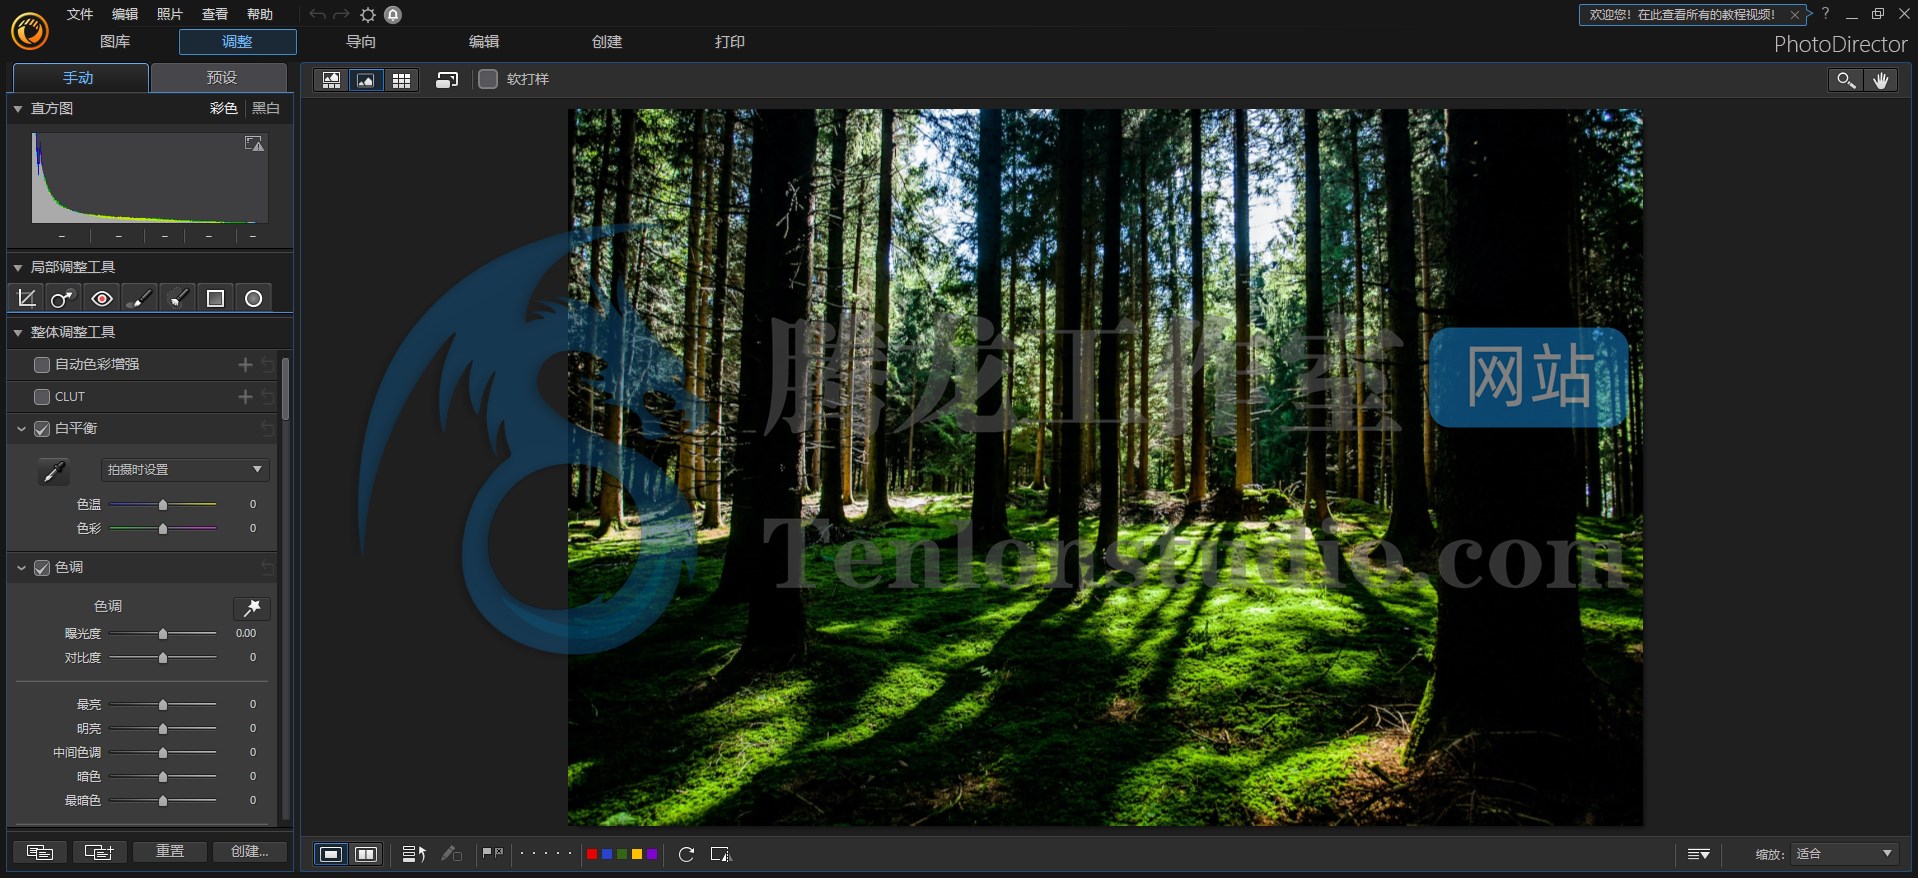Switch to viewer only mode
This screenshot has width=1918, height=878.
point(366,80)
